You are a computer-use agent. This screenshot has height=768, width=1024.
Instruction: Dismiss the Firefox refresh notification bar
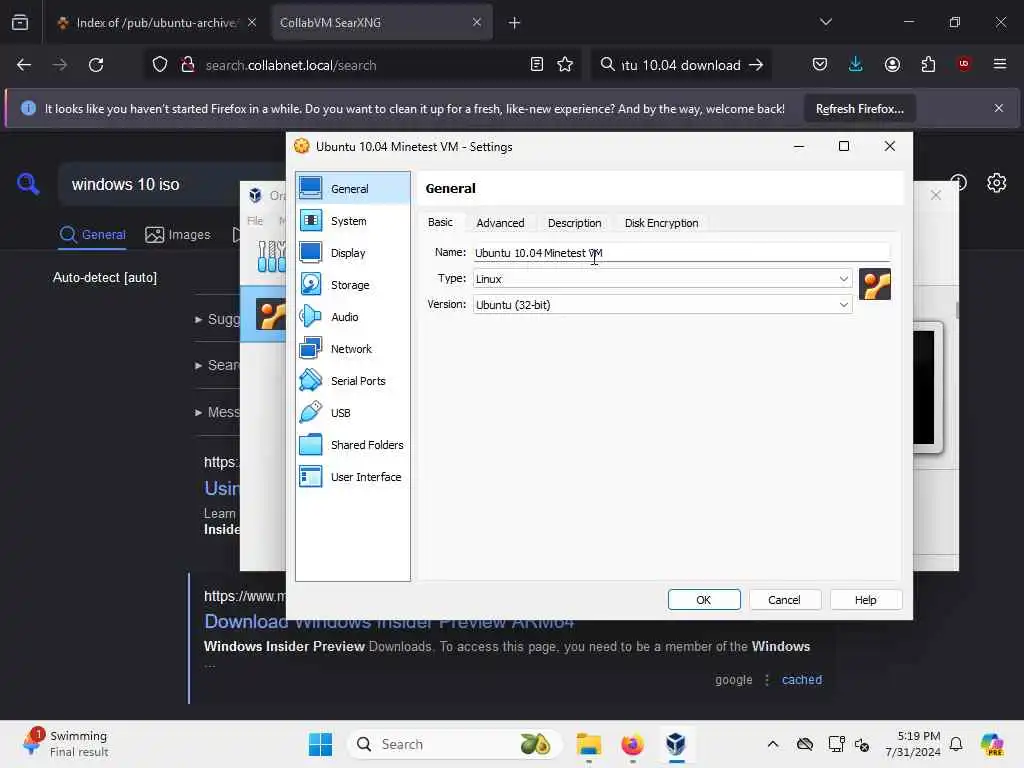point(999,108)
